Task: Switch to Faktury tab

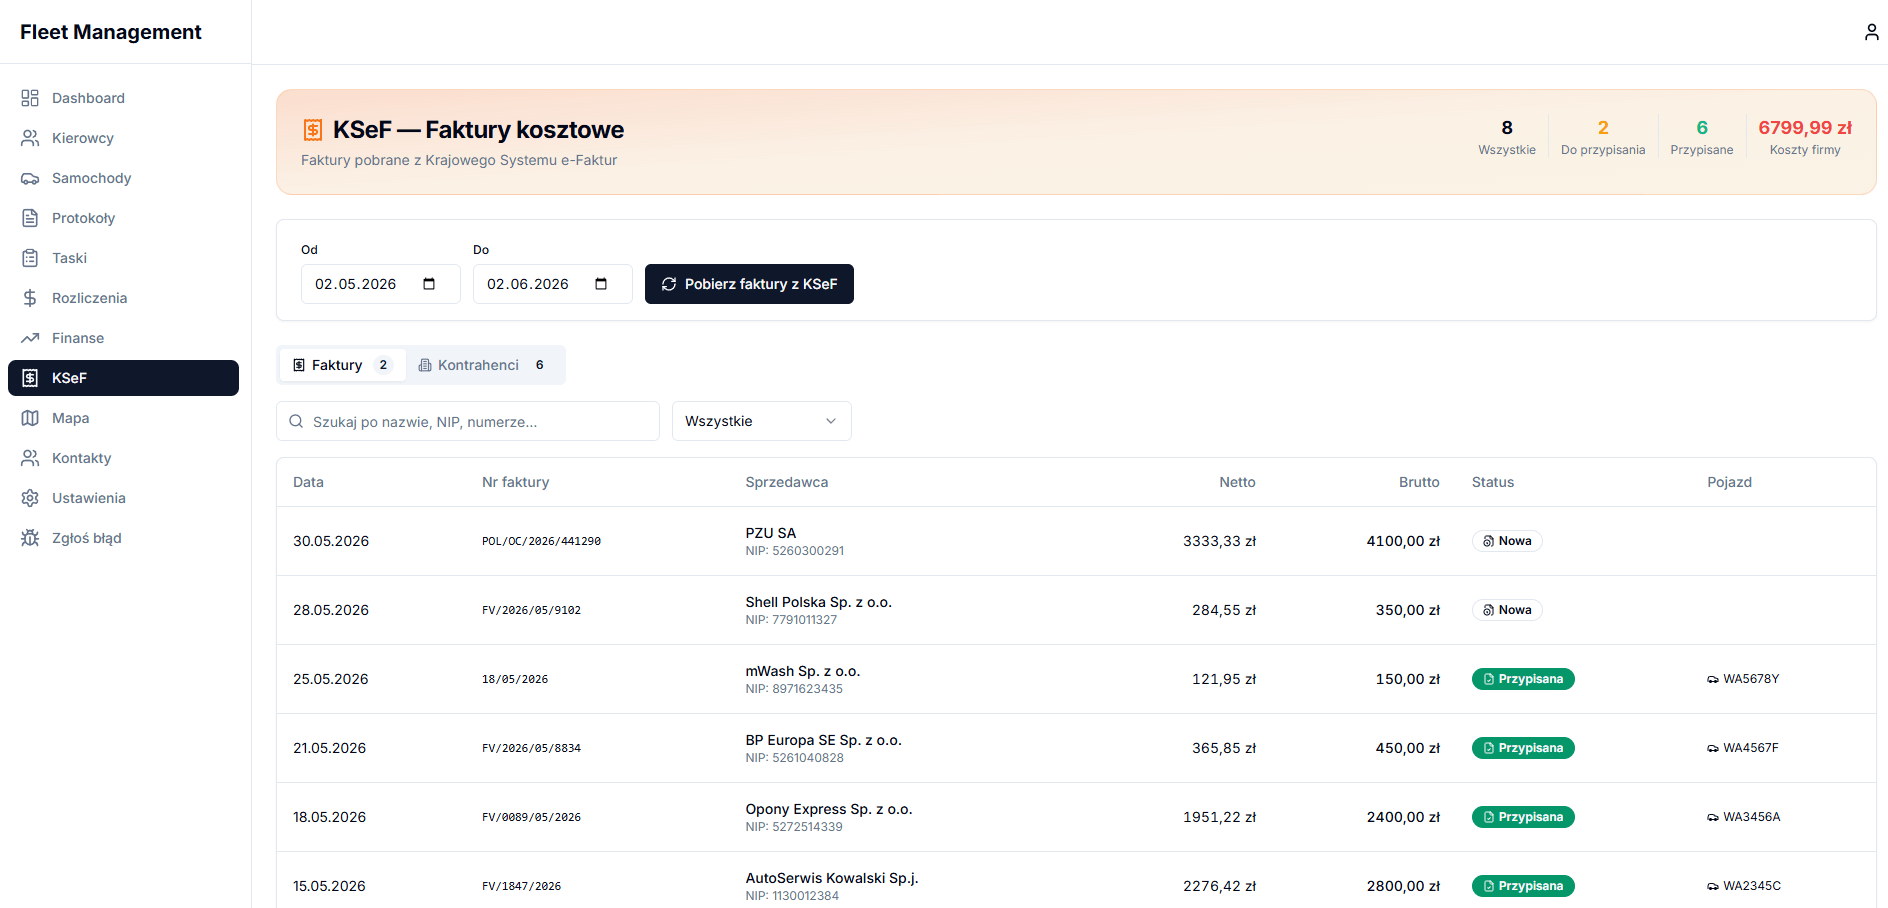Action: click(x=342, y=365)
